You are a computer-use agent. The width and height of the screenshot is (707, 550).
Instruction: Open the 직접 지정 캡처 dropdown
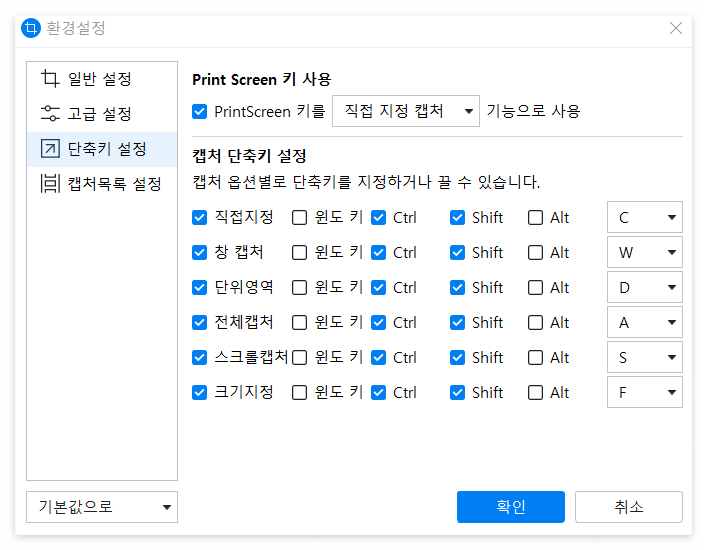(406, 111)
